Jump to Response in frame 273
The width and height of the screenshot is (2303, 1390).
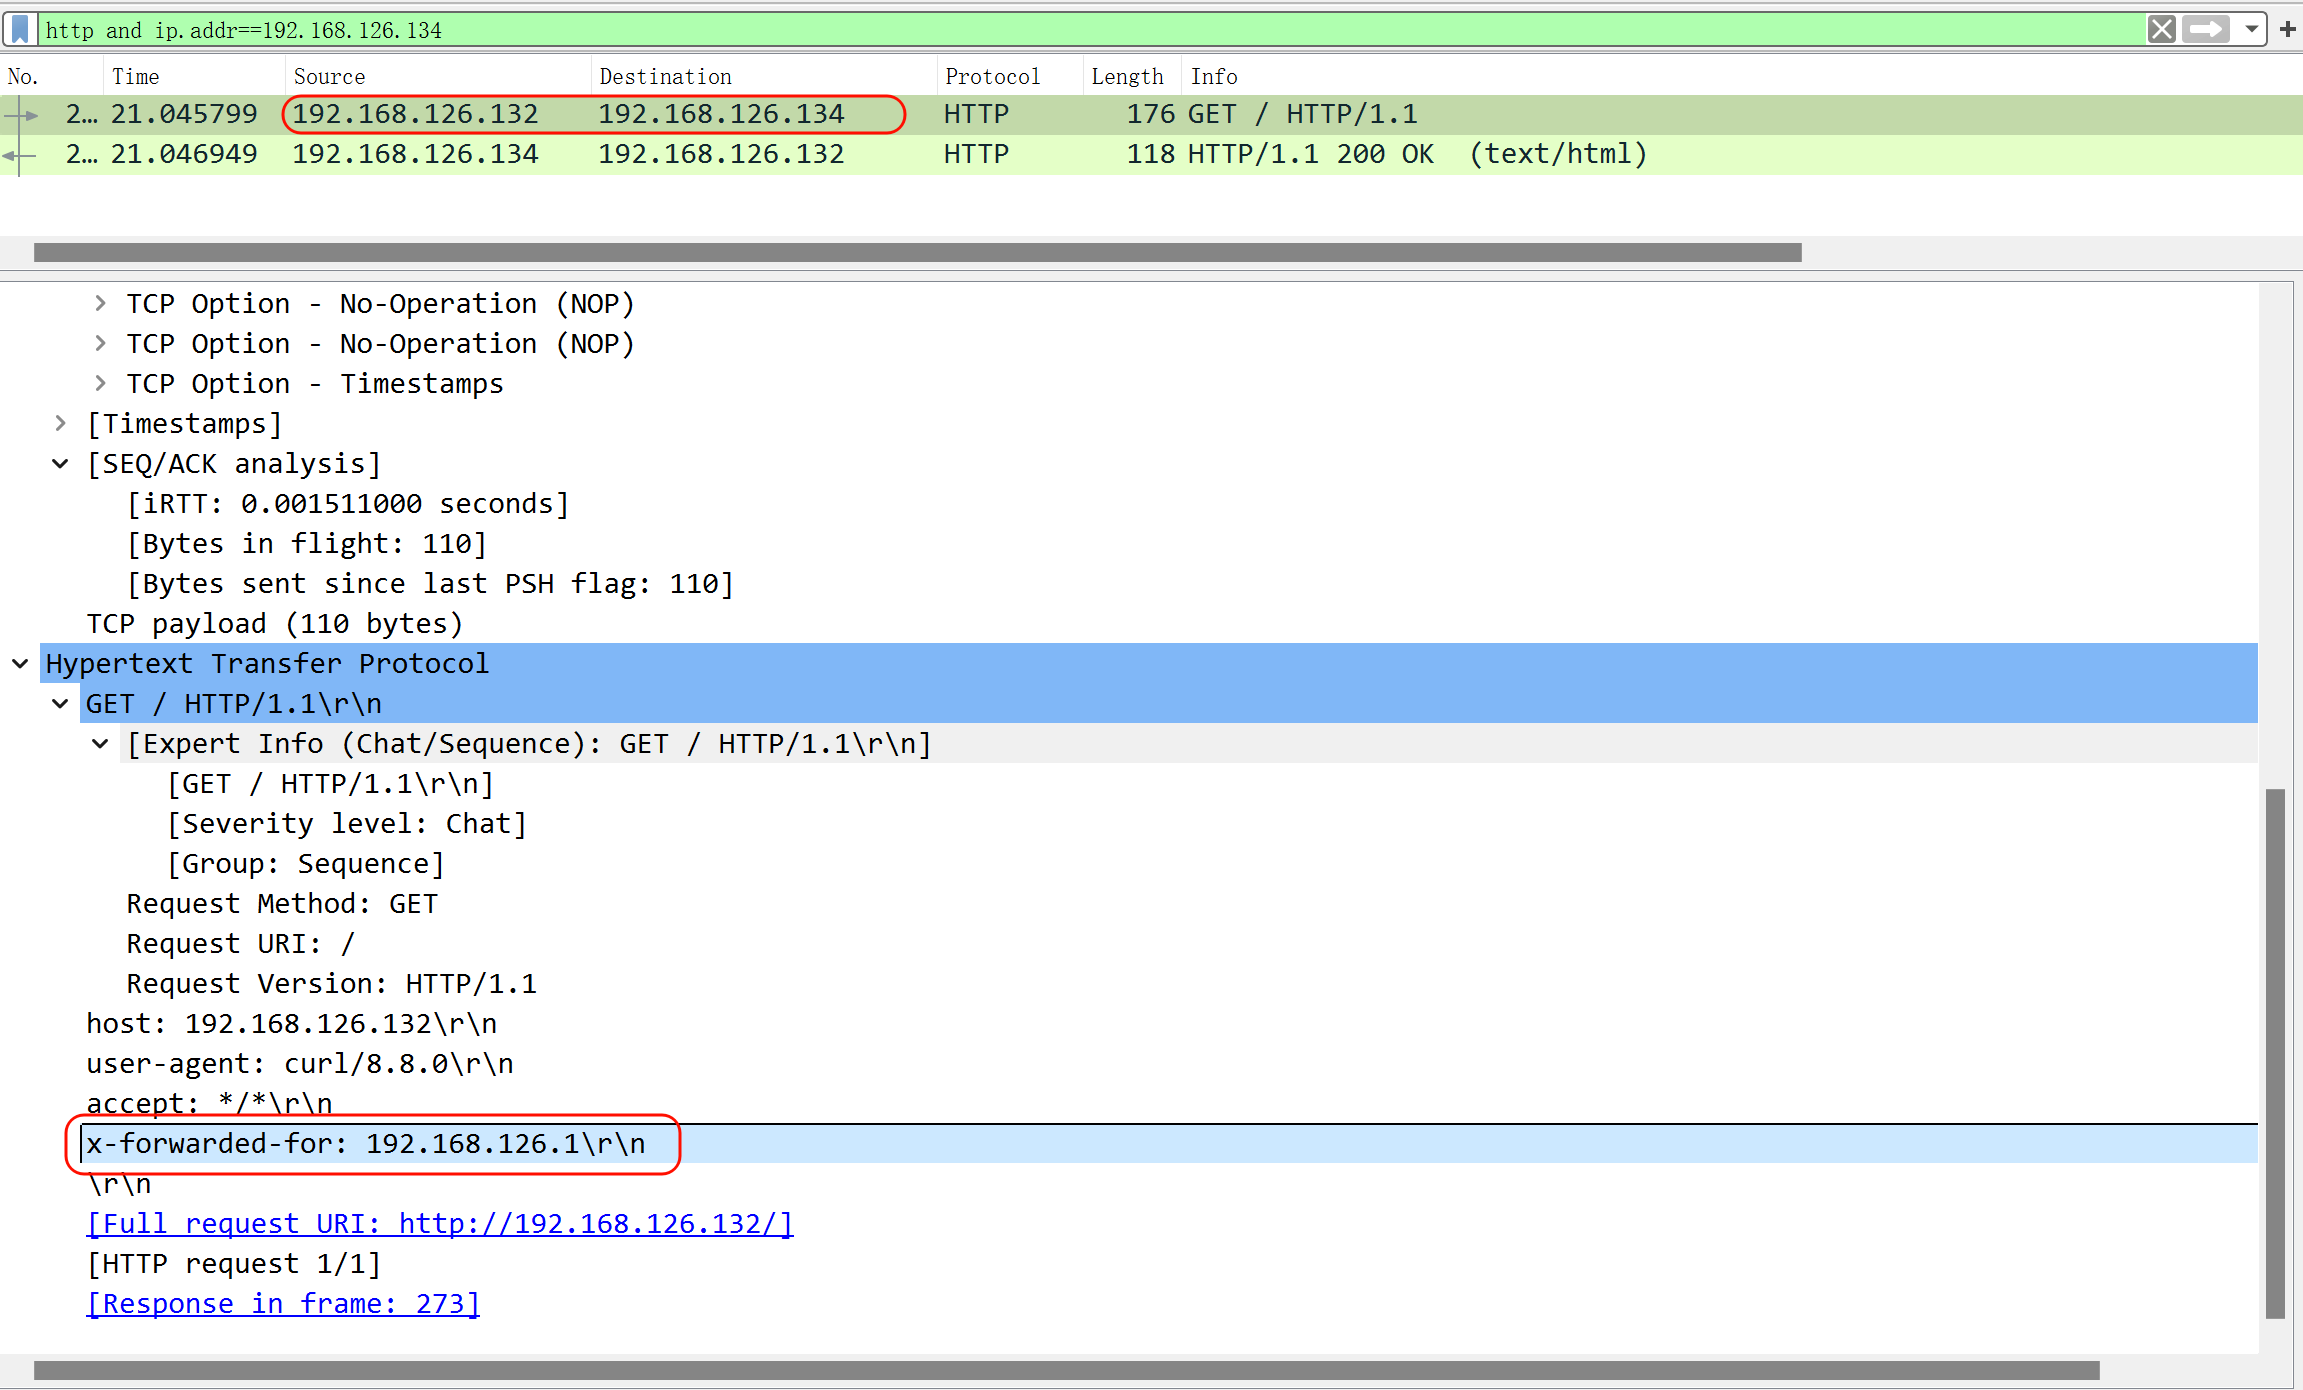coord(283,1303)
